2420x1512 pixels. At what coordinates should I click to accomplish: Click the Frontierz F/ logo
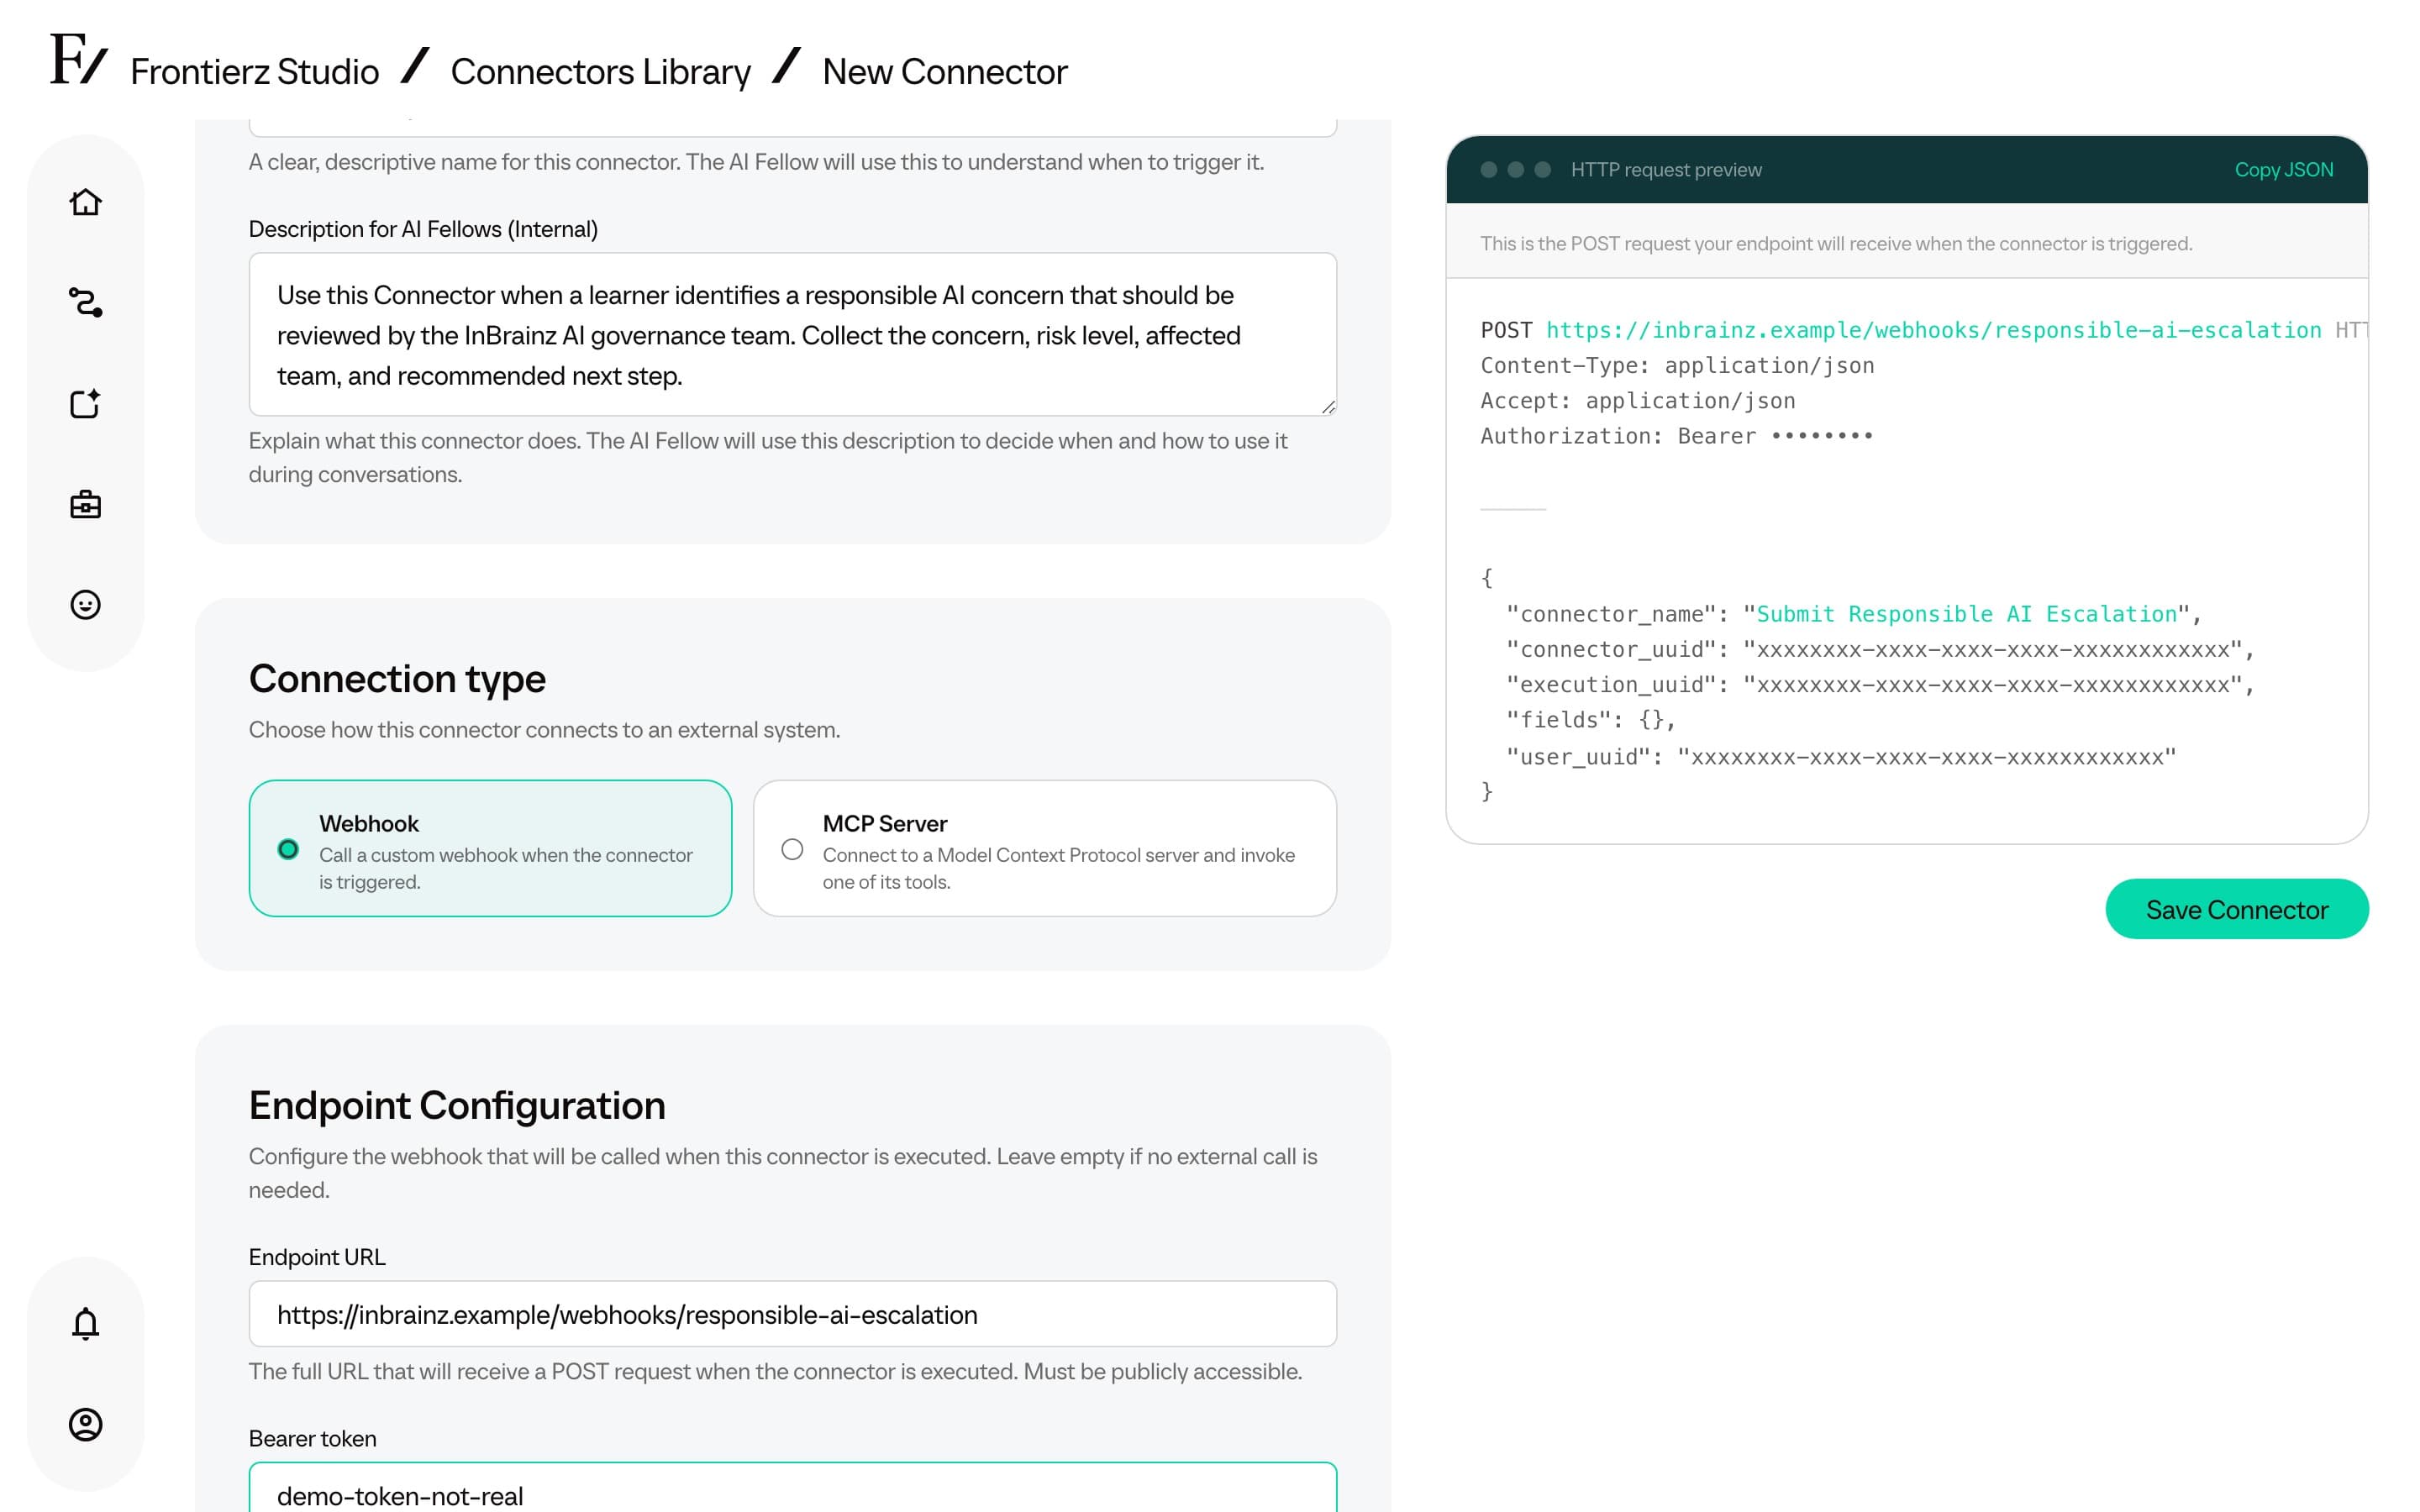click(78, 59)
